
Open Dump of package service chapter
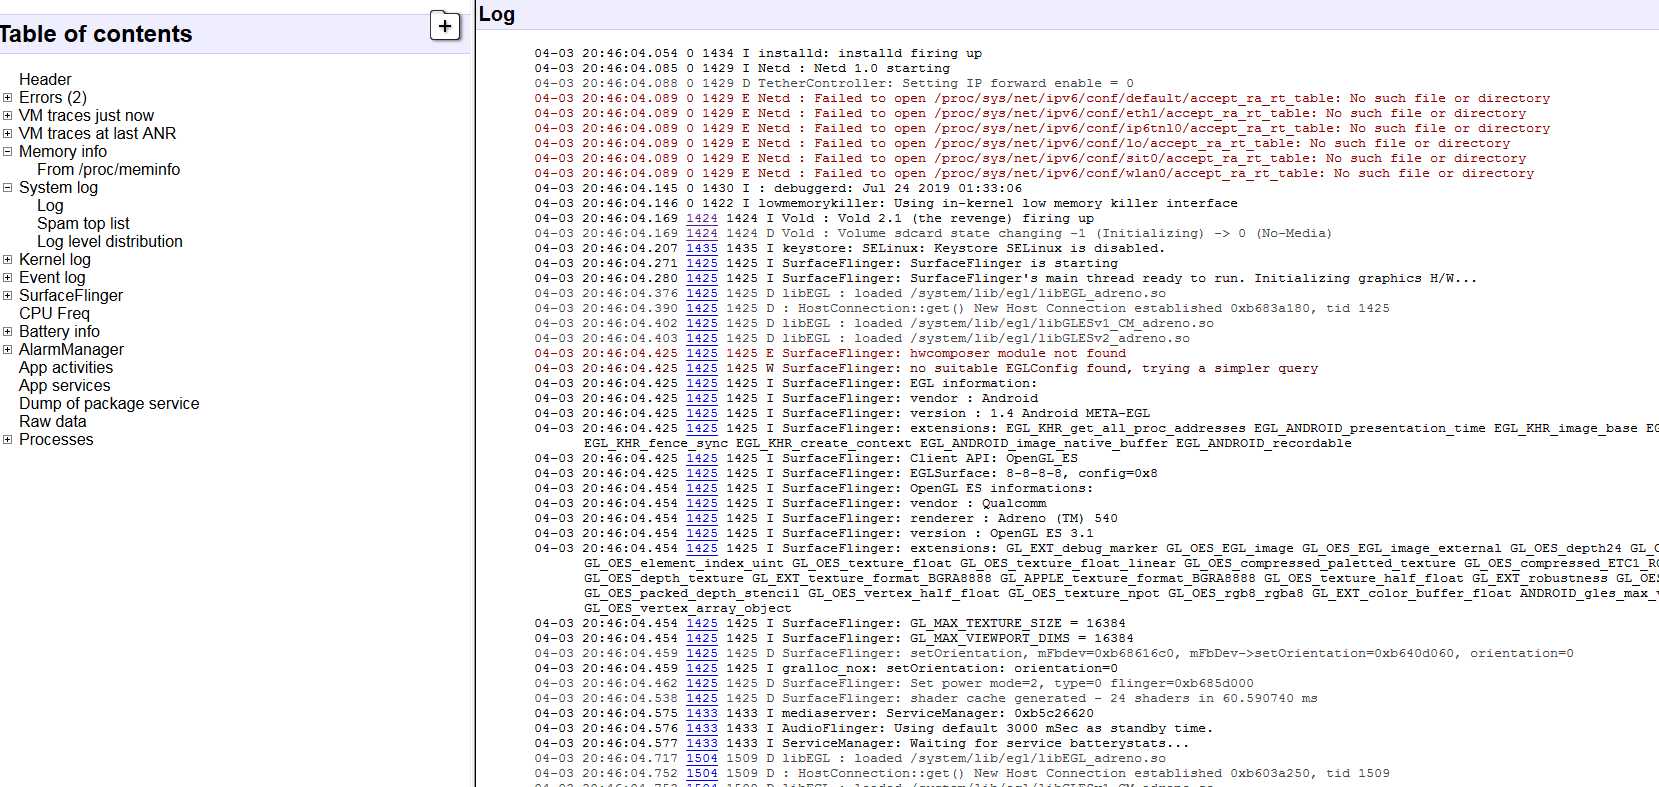point(109,403)
